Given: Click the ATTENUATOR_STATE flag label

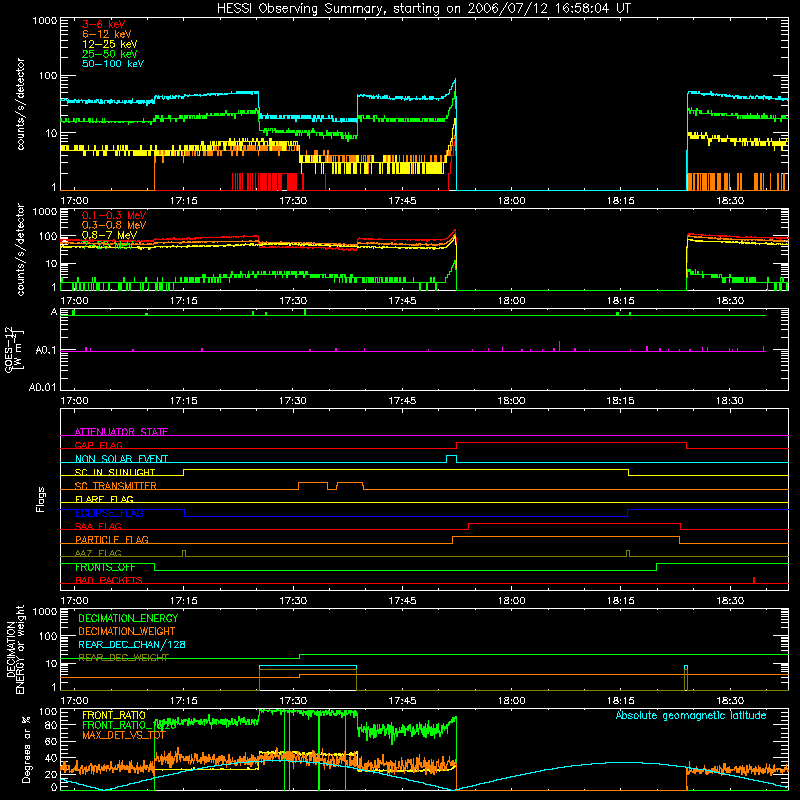Looking at the screenshot, I should coord(121,432).
